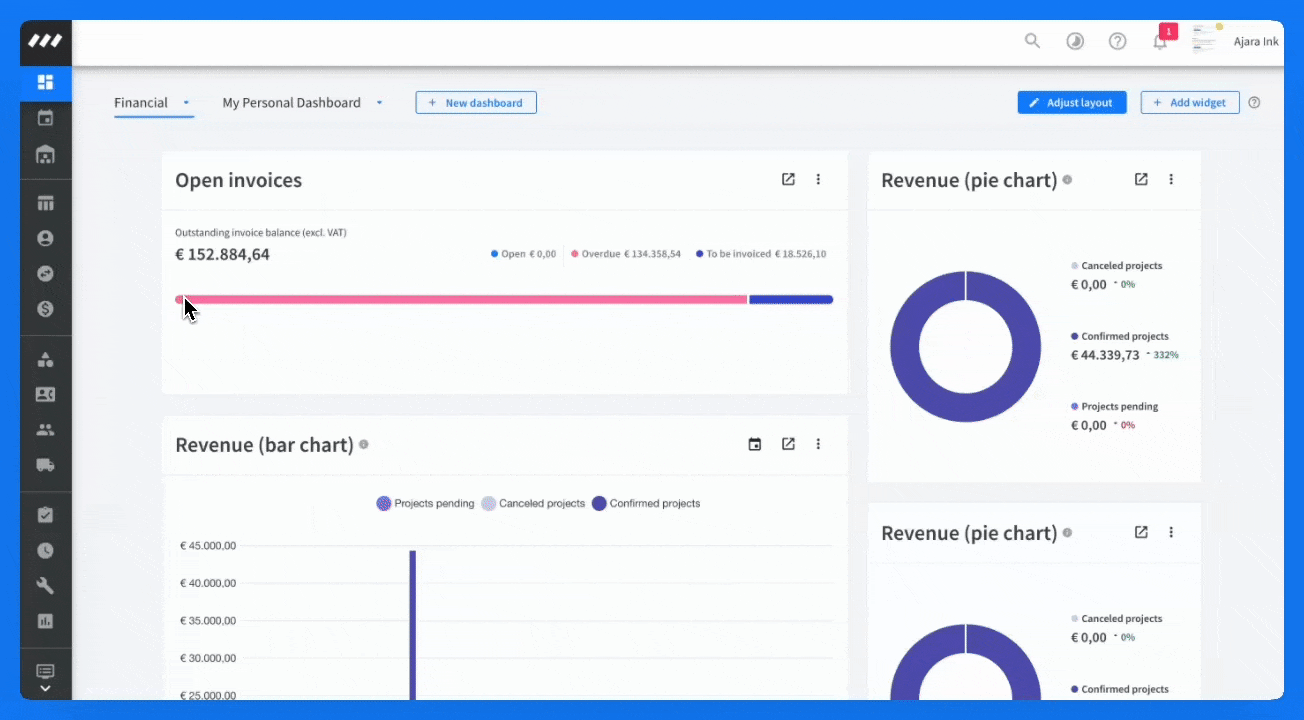Click Confirmed projects € 44.339,73 value
The height and width of the screenshot is (720, 1304).
1105,355
